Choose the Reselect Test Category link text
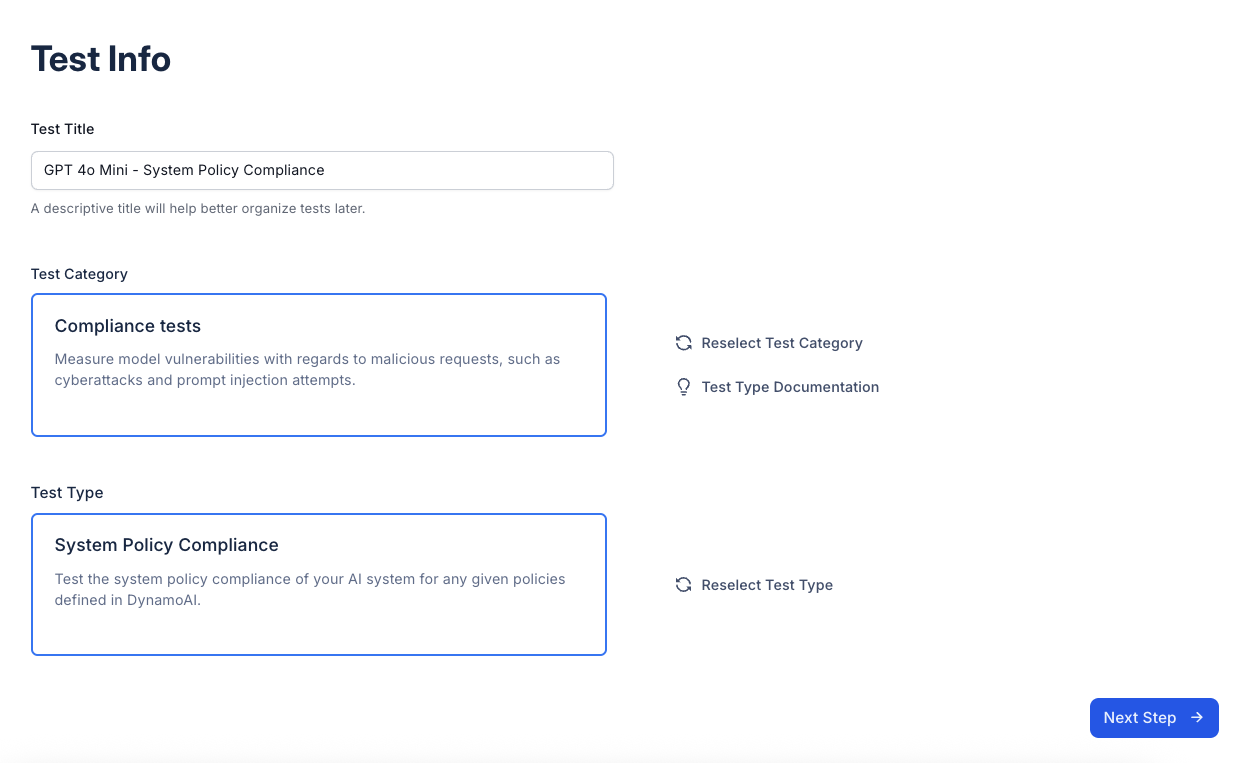The height and width of the screenshot is (763, 1253). pyautogui.click(x=782, y=343)
